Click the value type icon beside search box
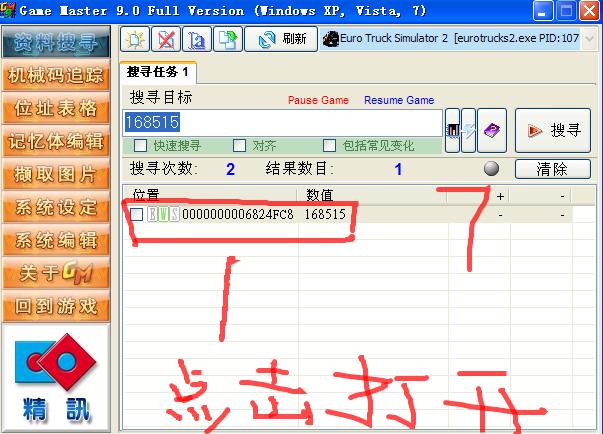Viewport: 603px width, 434px height. coord(452,130)
